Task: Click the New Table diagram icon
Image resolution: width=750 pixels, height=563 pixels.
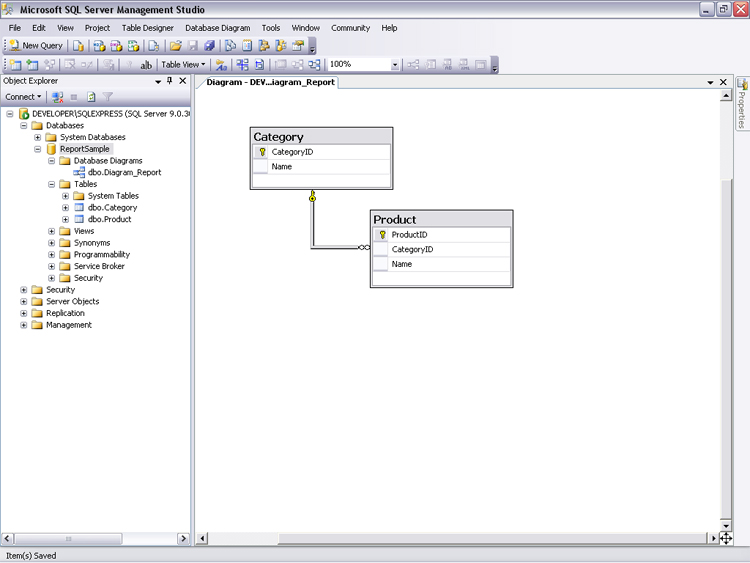Action: (15, 65)
